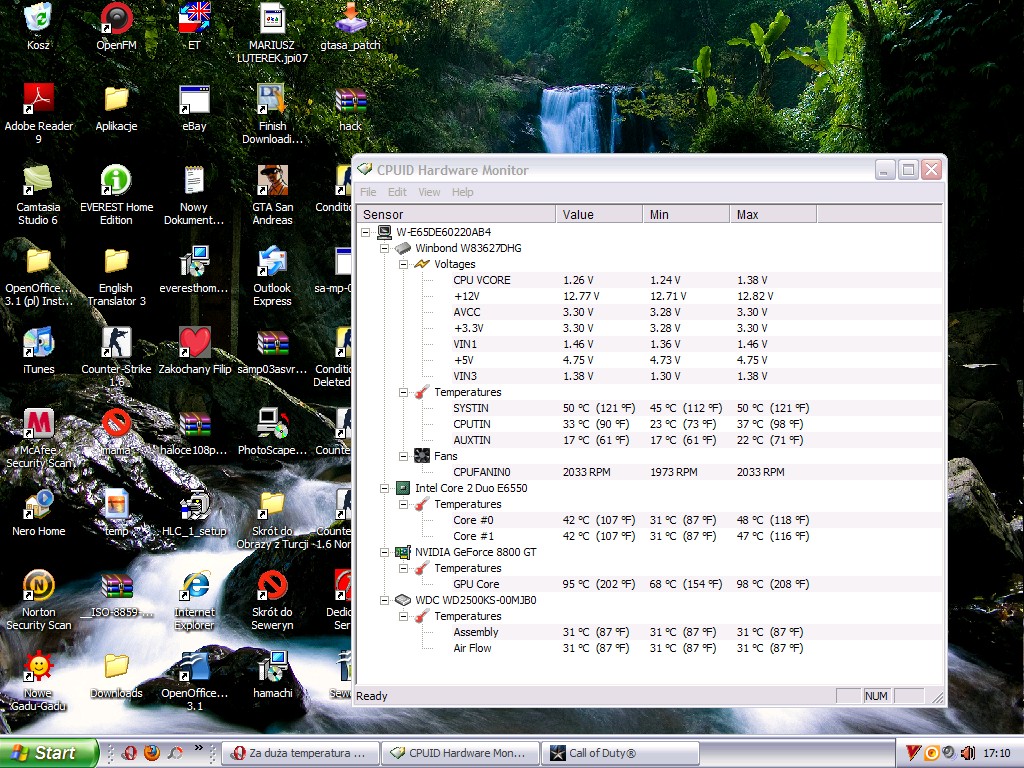Open the Counter-Strike 1.6 desktop shortcut

tap(116, 343)
